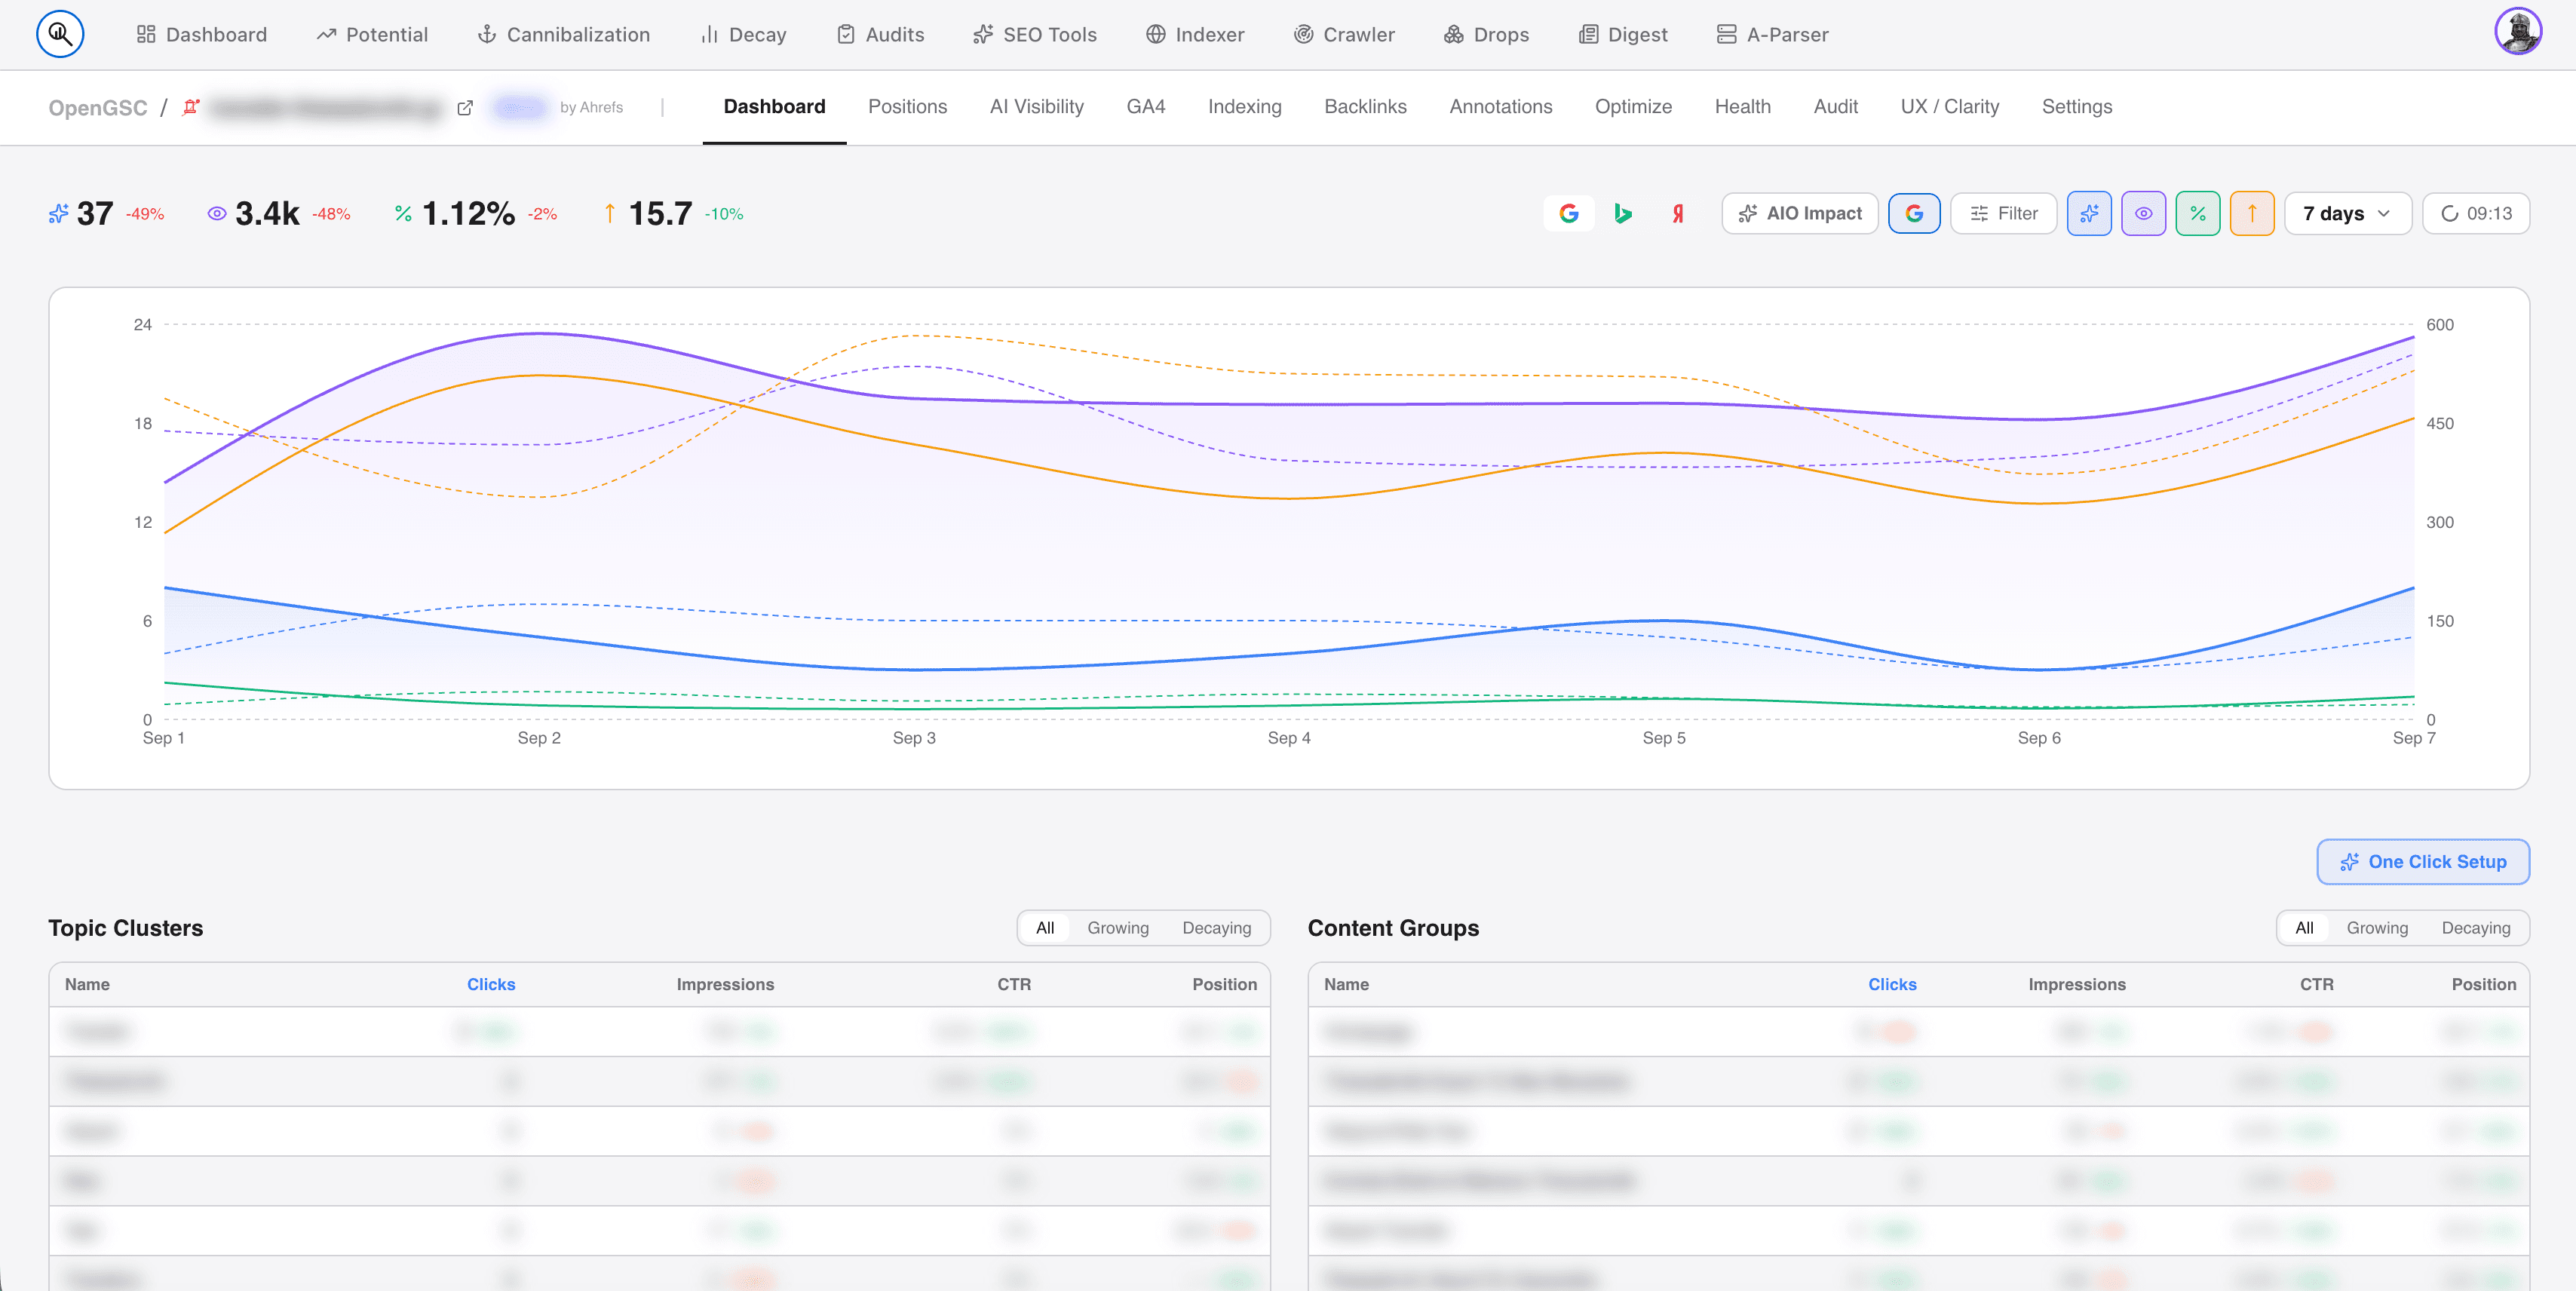Select Growing in Content Groups filter

(x=2377, y=927)
